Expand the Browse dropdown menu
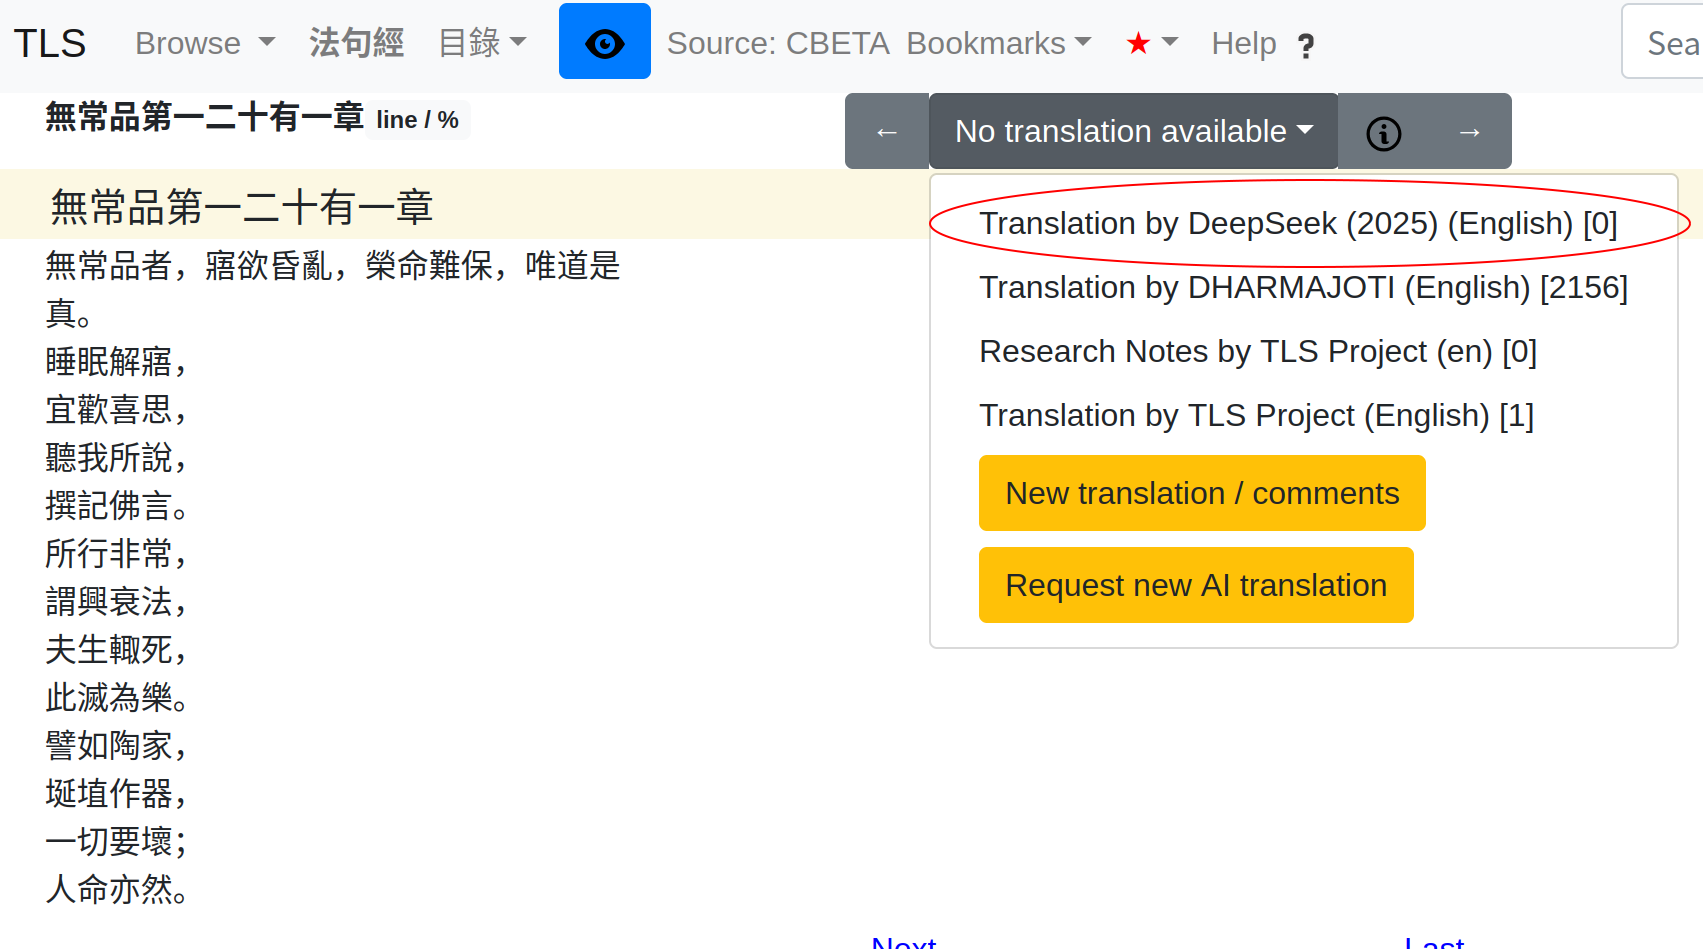 click(x=204, y=44)
